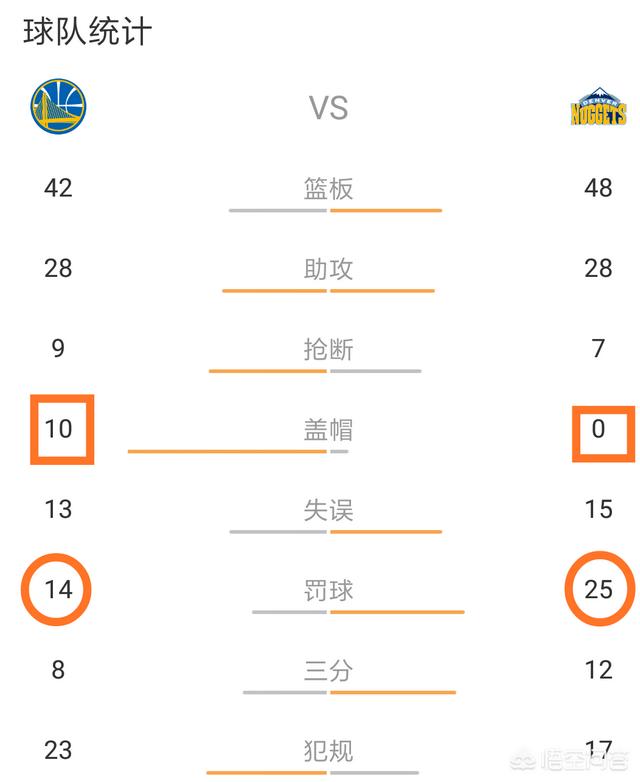Select the 三分 three-pointers stat label
Screen dimensions: 640x782
tap(328, 670)
